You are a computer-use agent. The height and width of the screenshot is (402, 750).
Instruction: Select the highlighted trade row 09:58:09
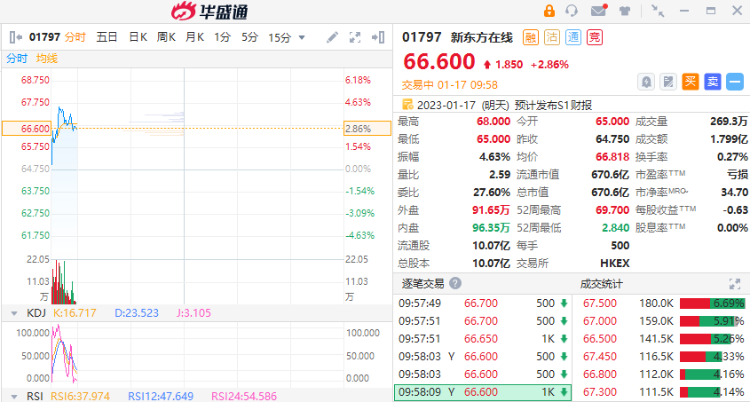click(483, 392)
